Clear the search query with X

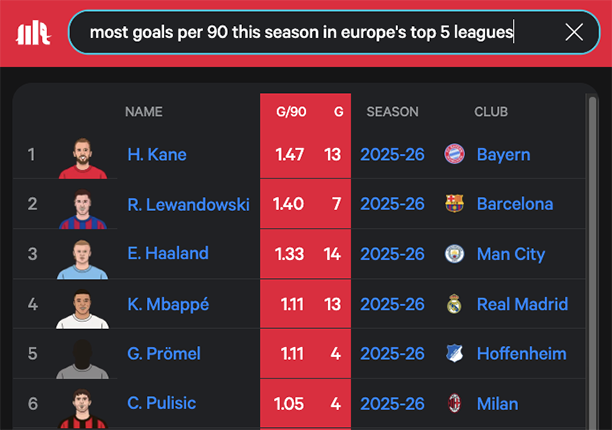574,33
